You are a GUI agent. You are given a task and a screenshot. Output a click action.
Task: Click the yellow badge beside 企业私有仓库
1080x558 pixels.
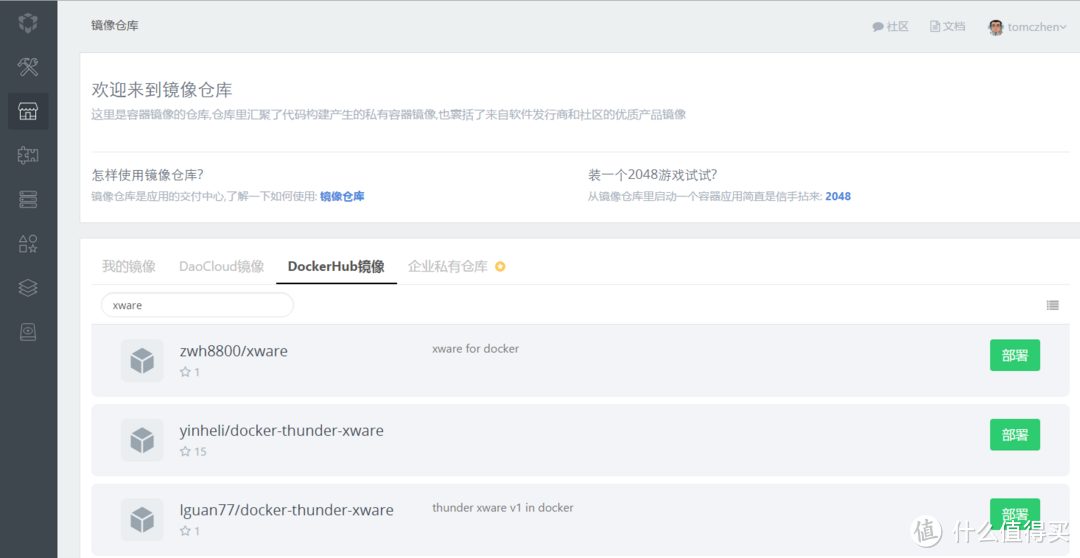(500, 267)
